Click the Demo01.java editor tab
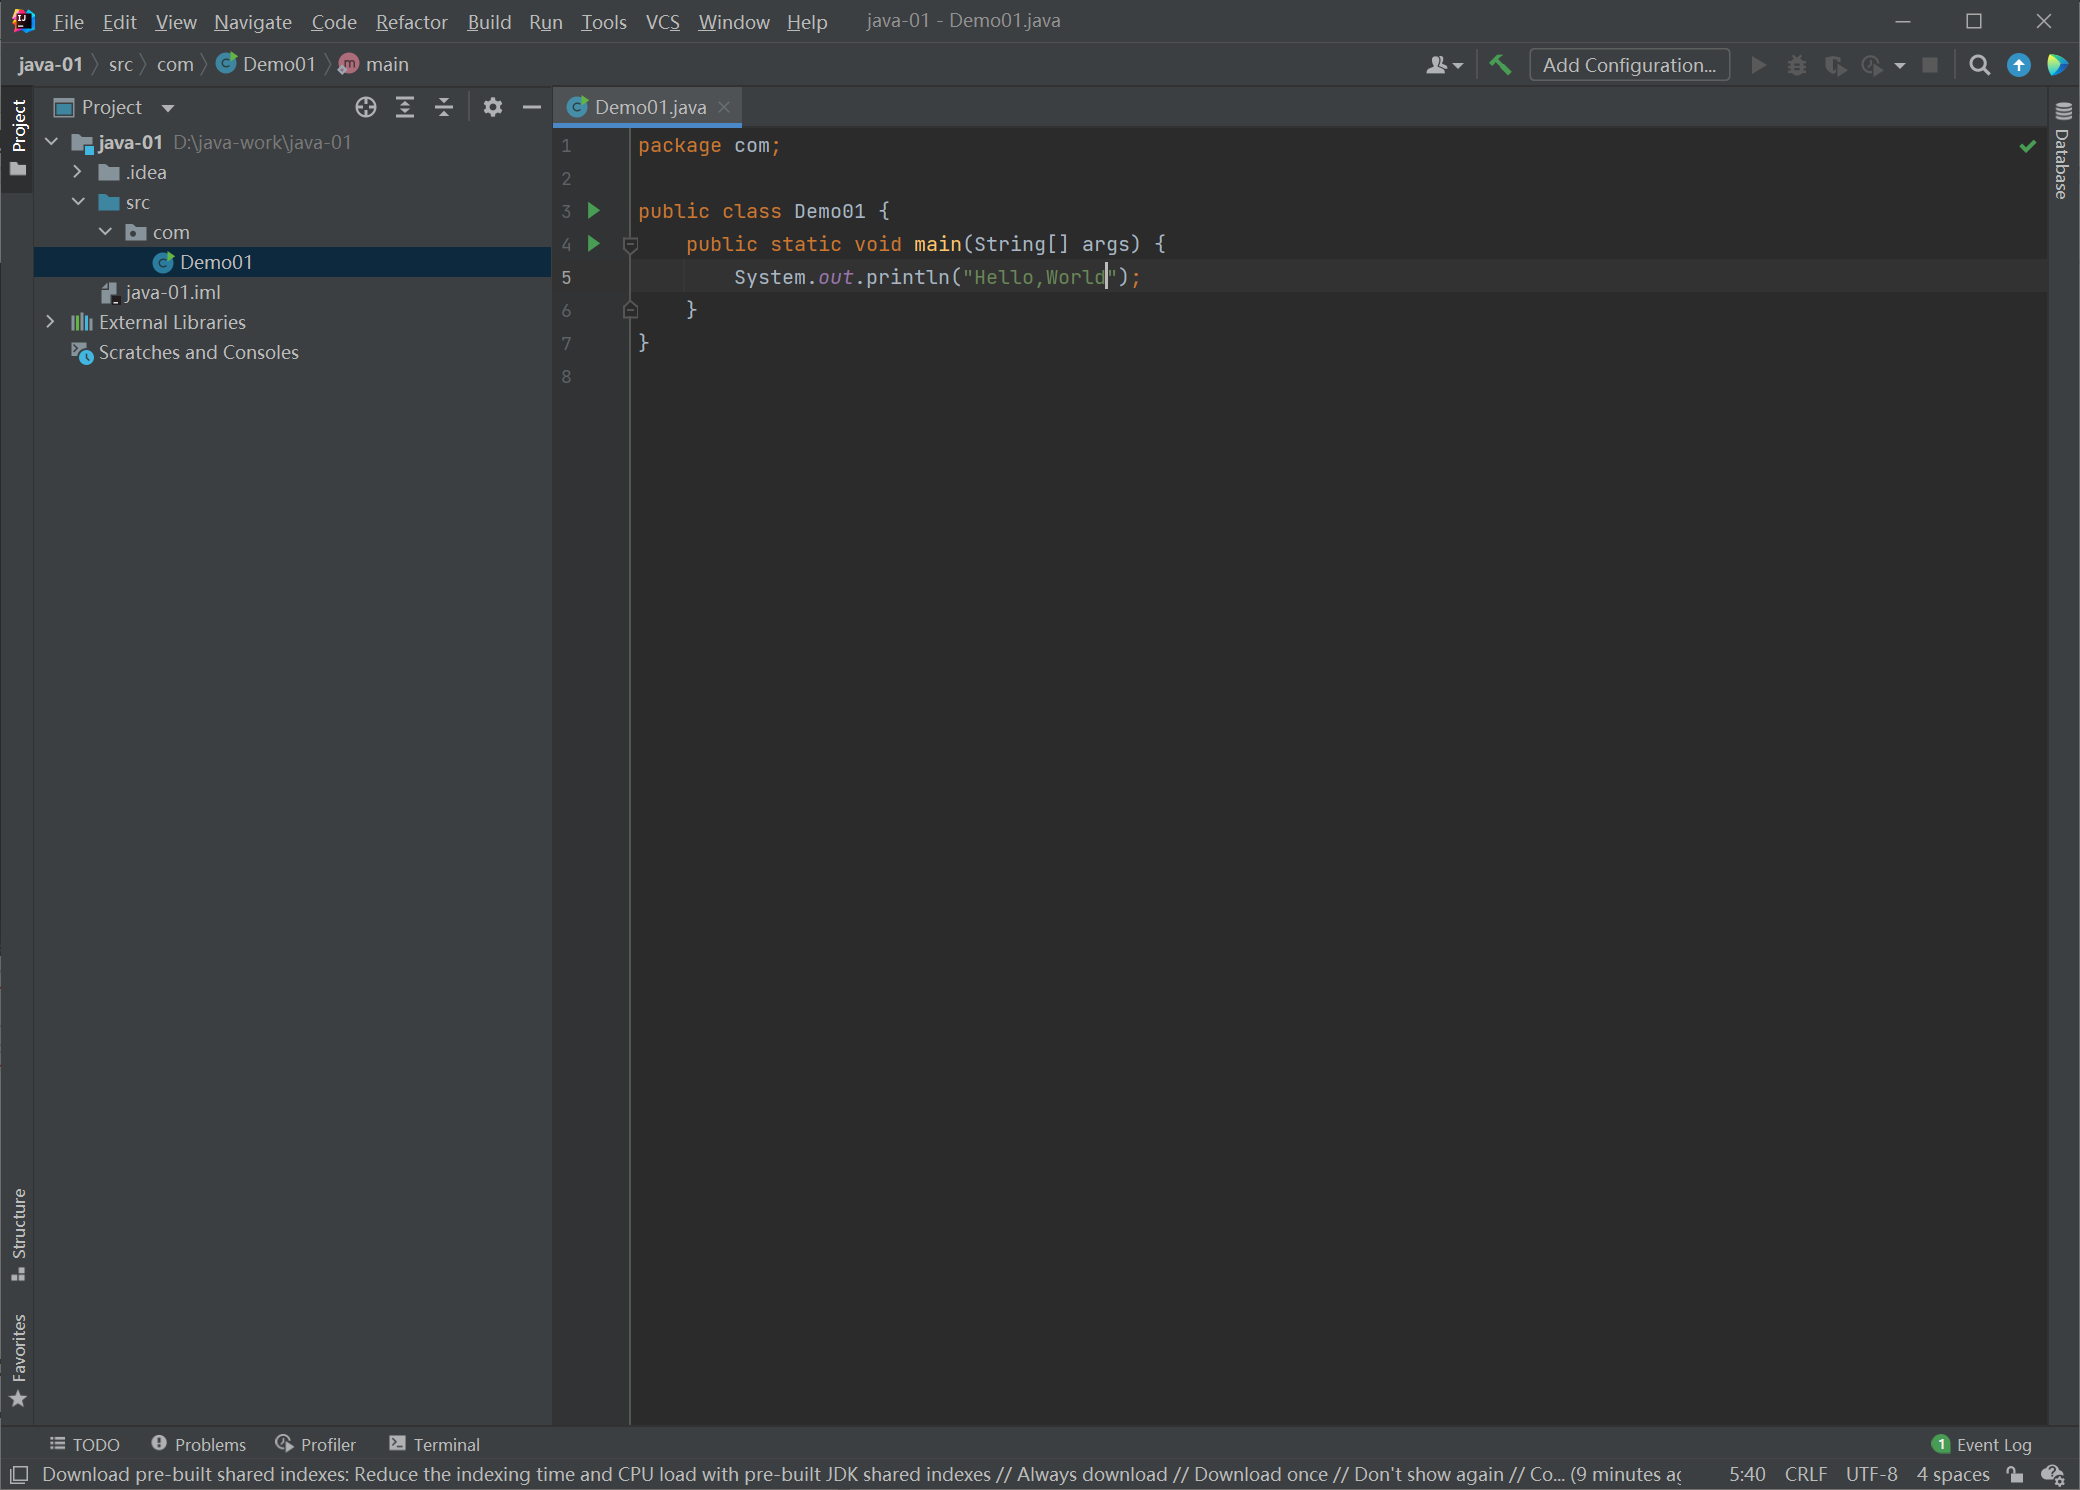The height and width of the screenshot is (1490, 2080). click(x=645, y=106)
